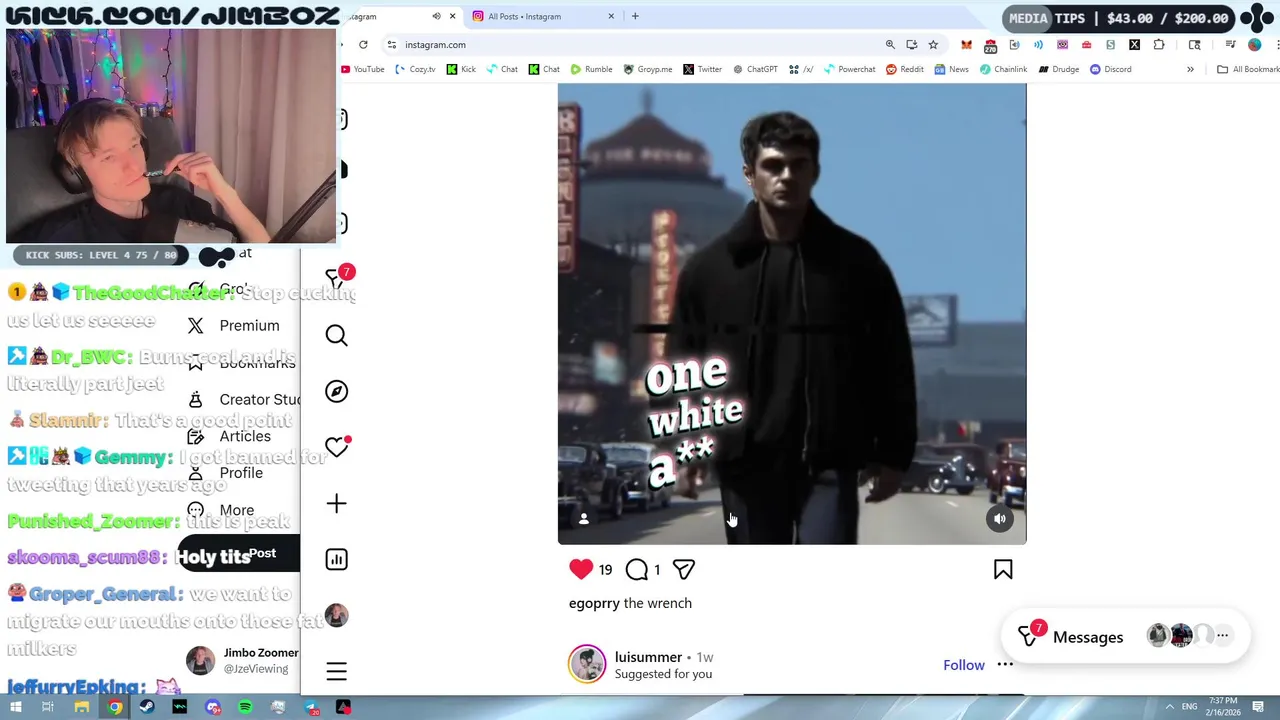This screenshot has height=720, width=1280.
Task: View site information icon in address bar
Action: [x=393, y=44]
